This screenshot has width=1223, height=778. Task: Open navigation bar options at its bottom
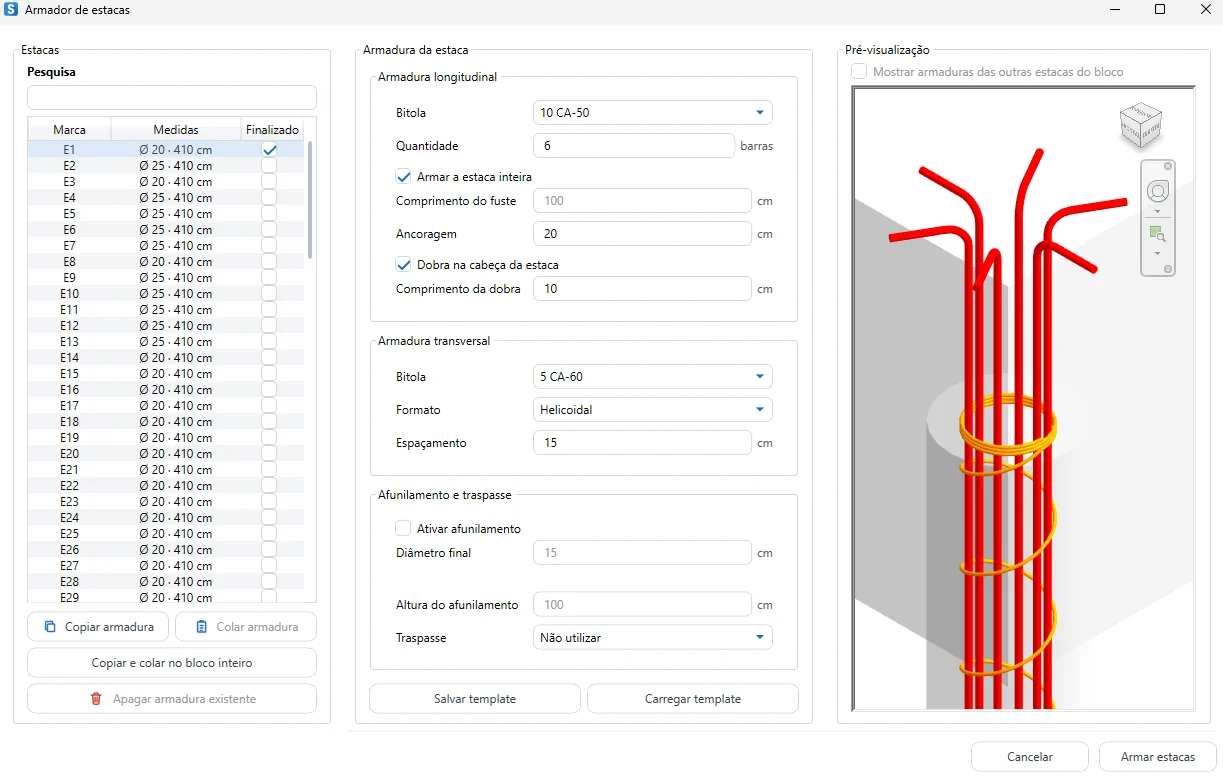pos(1168,269)
